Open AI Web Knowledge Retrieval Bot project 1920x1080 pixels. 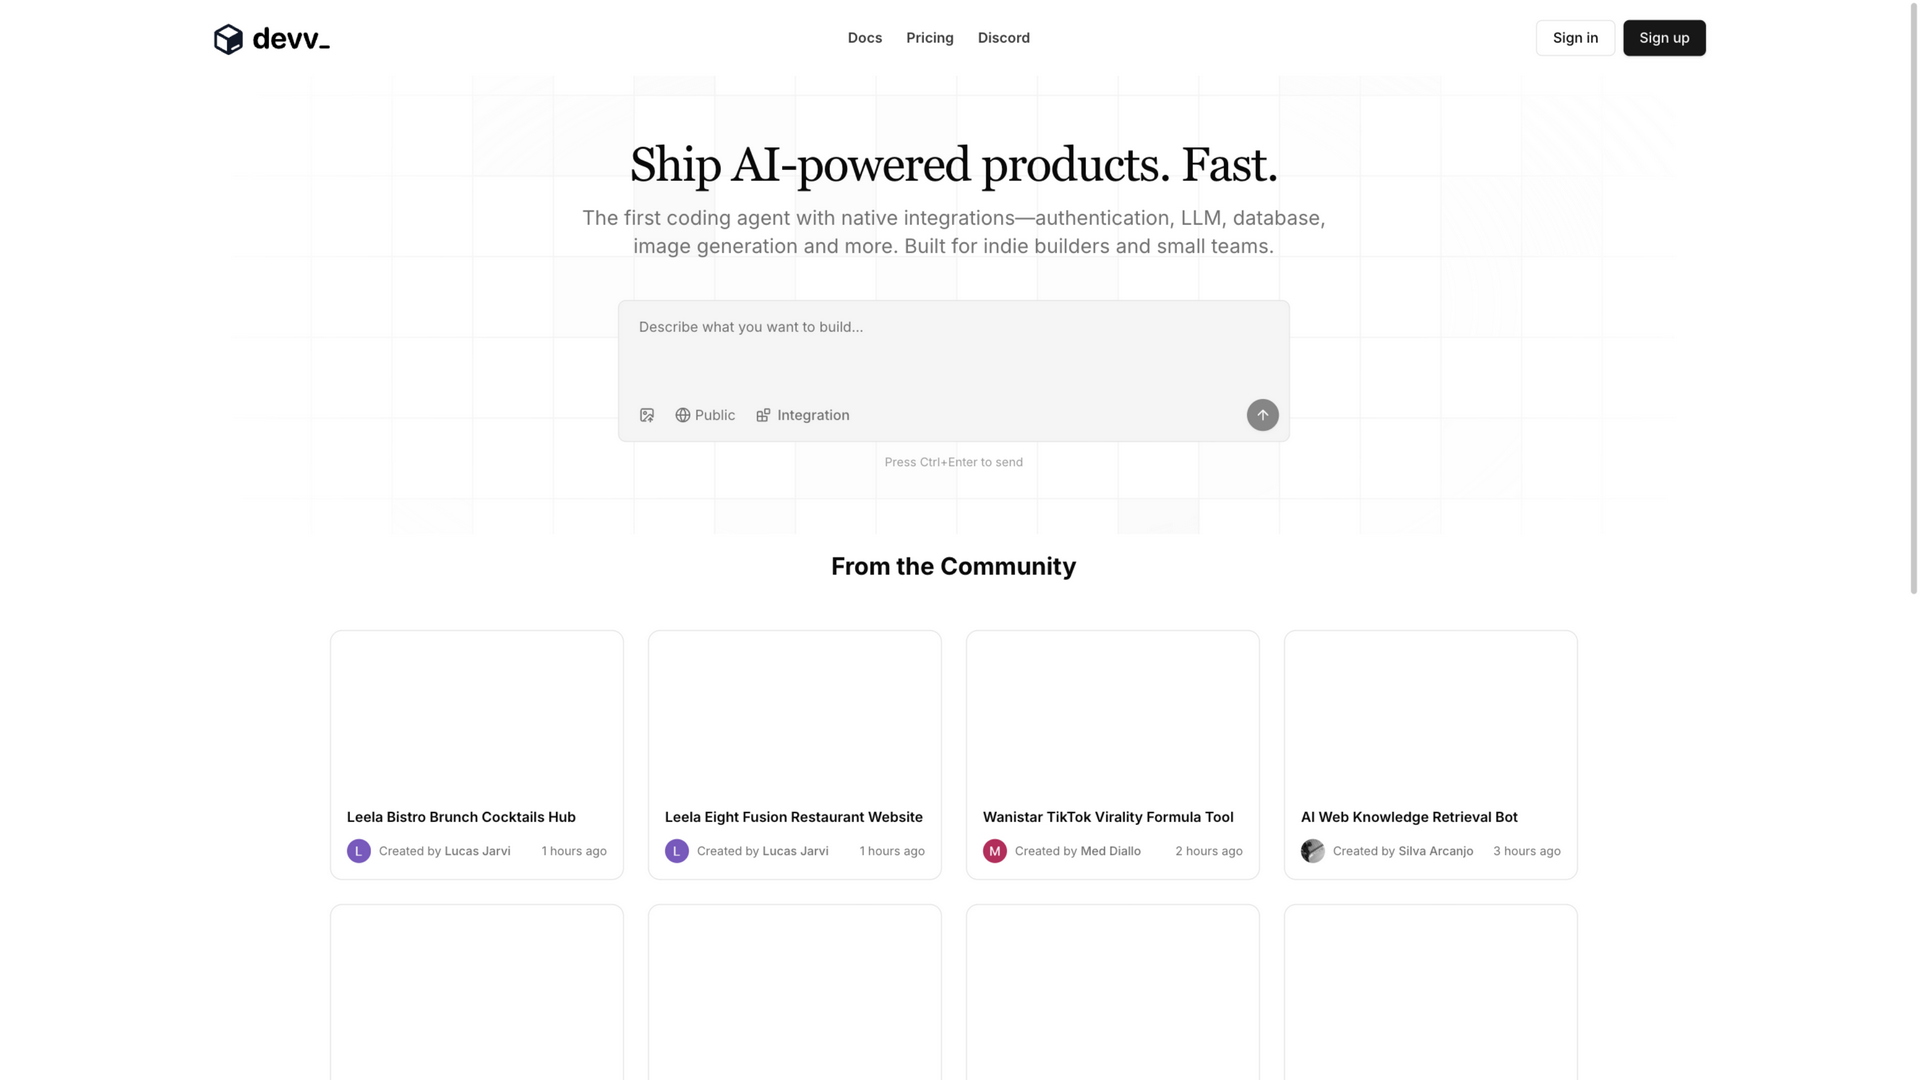tap(1430, 755)
